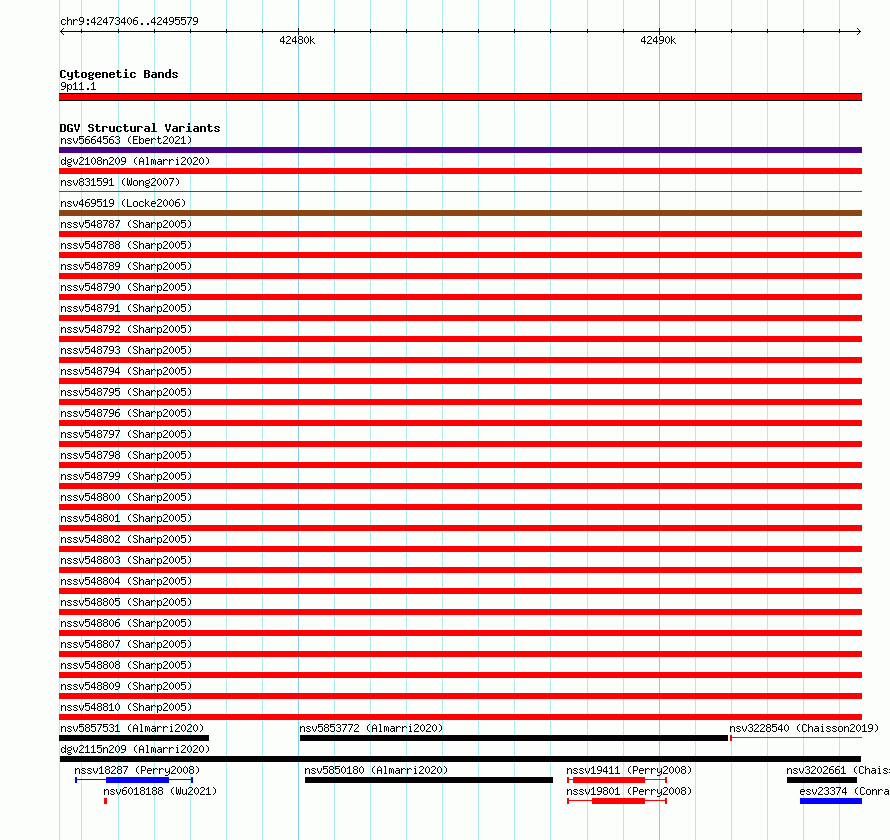Screen dimensions: 890x840
Task: Select nssv548799 (Sharp2005) label
Action: coord(126,476)
